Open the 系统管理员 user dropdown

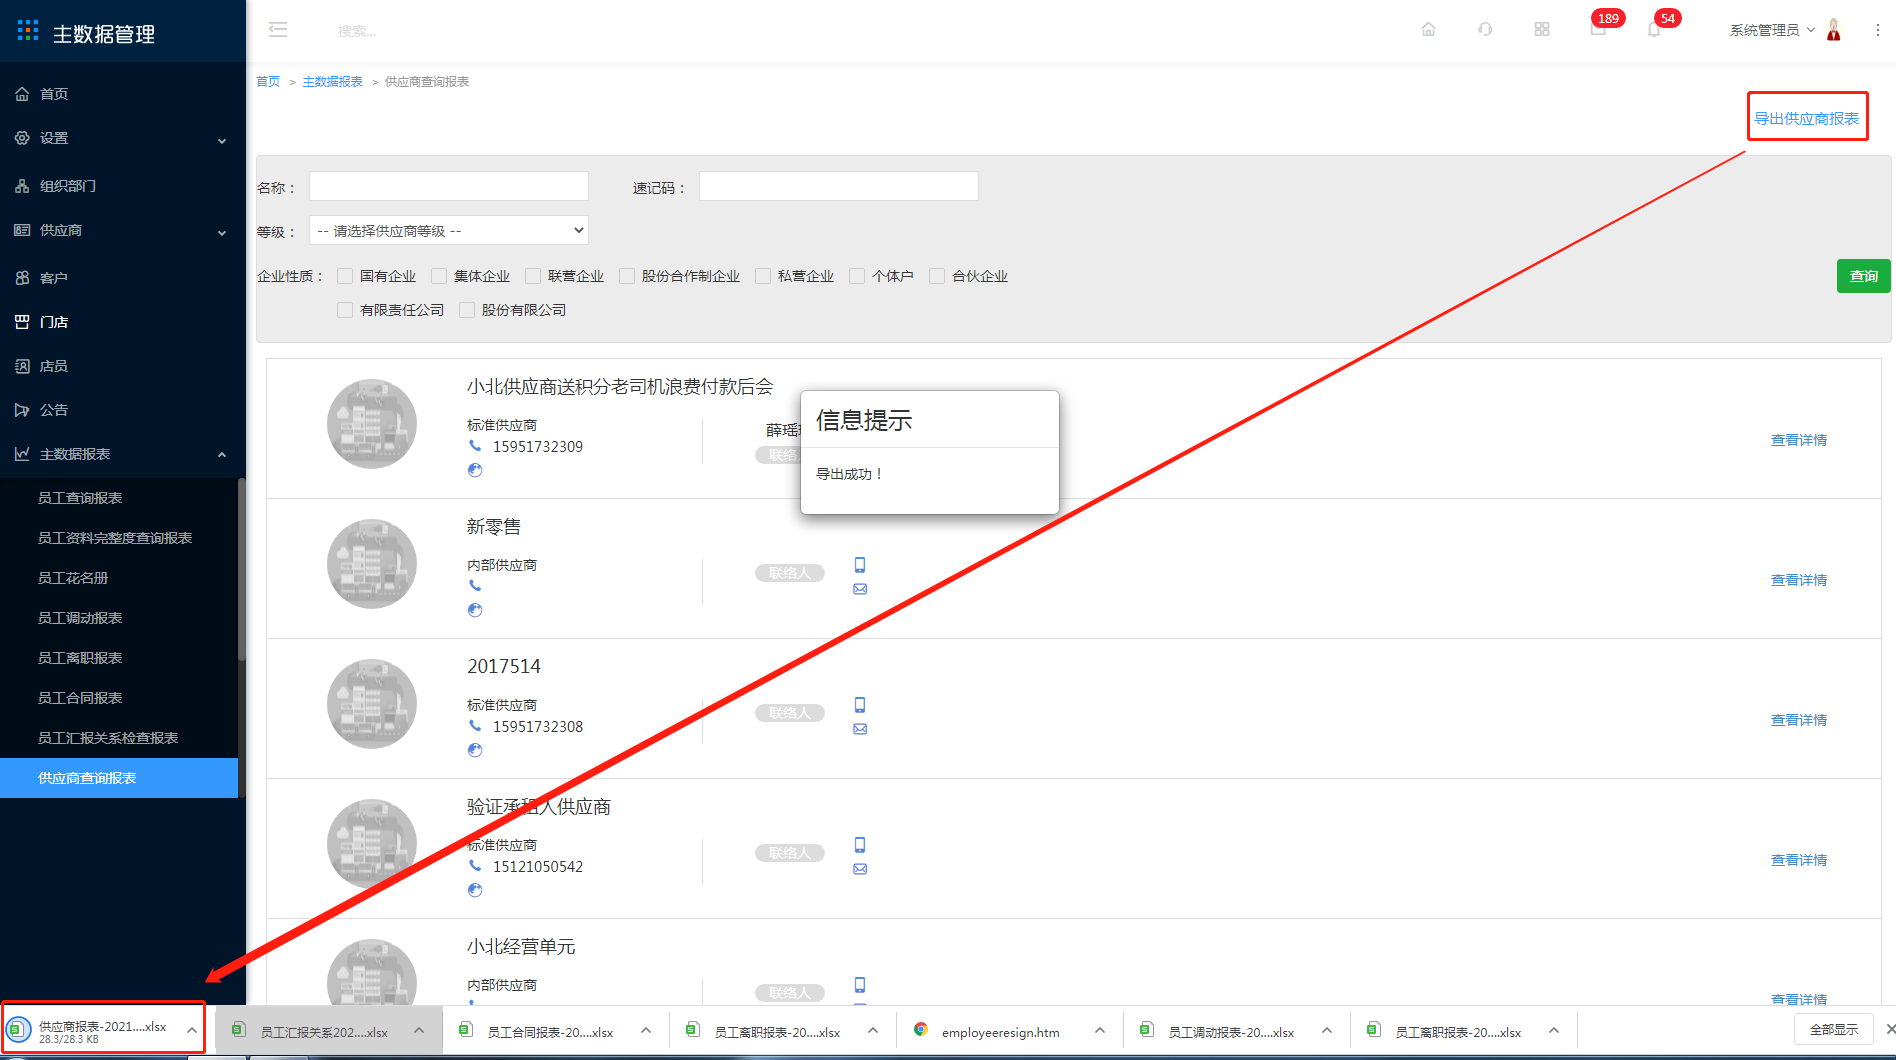click(1773, 30)
